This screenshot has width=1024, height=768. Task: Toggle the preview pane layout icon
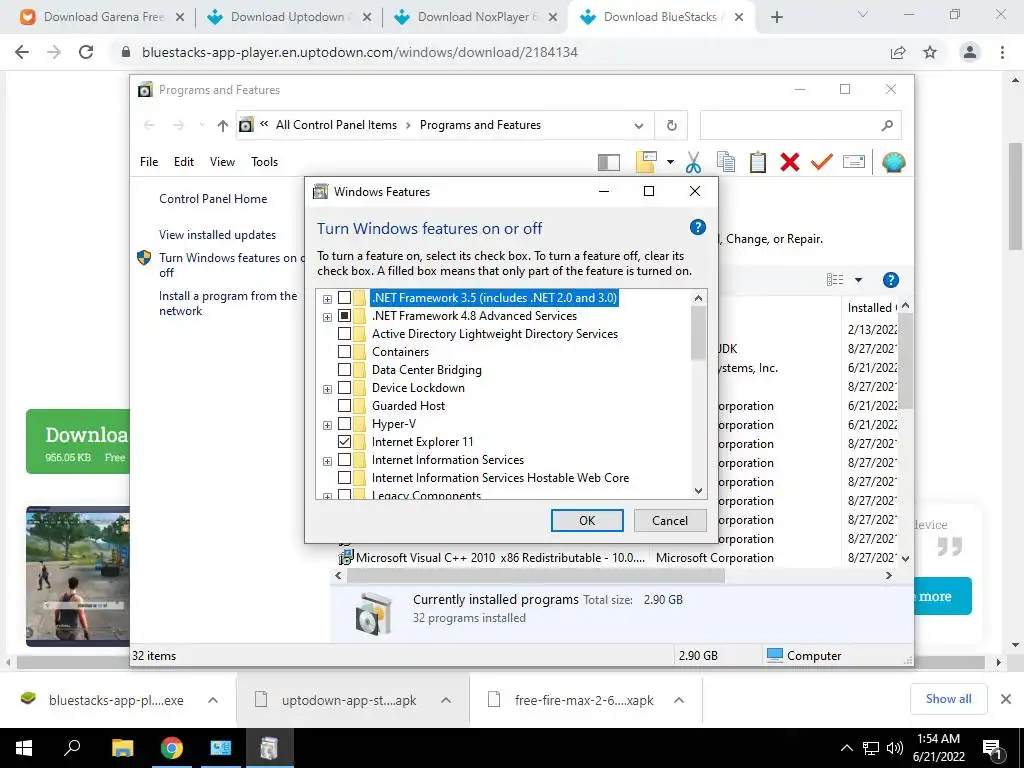[x=609, y=162]
